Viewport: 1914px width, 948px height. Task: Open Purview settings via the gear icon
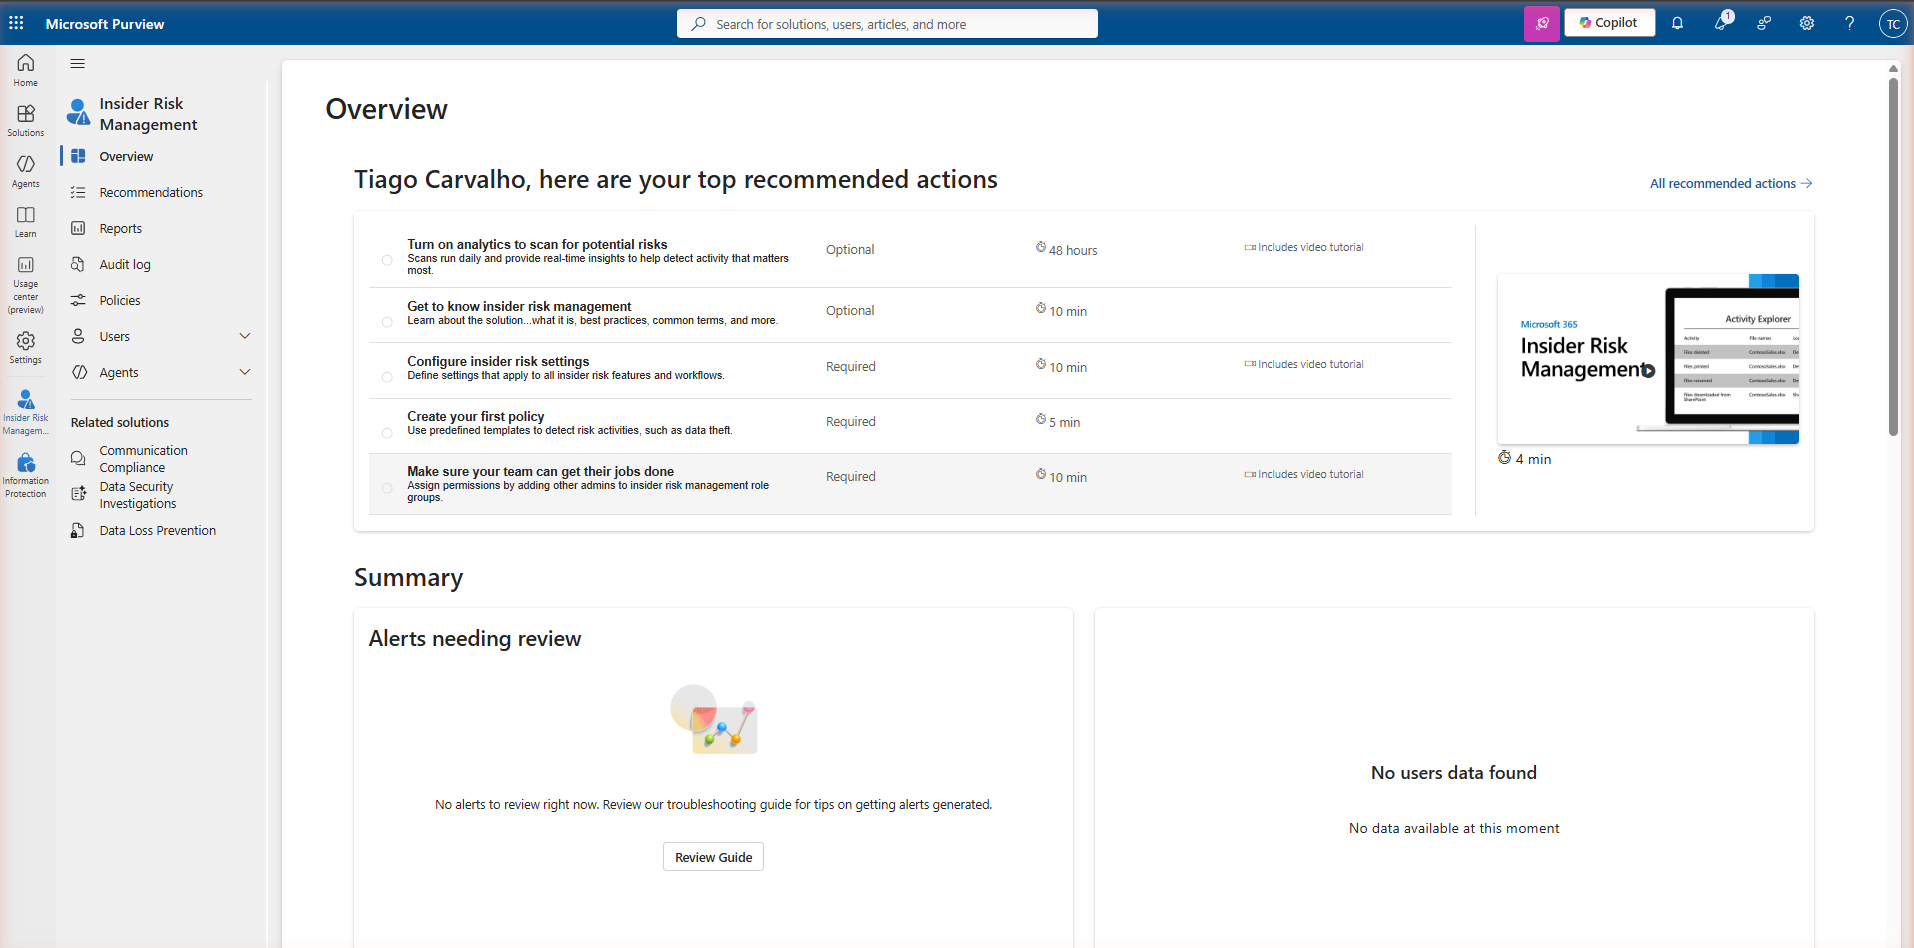1806,23
